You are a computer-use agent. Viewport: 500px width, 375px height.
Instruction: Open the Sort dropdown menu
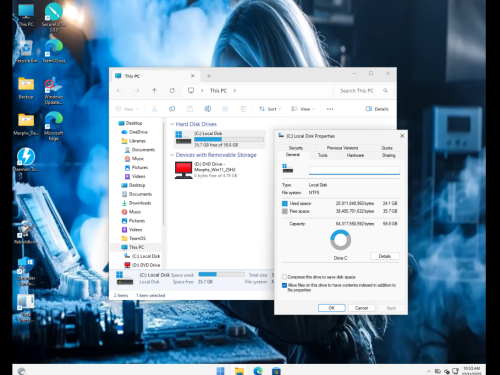[270, 109]
